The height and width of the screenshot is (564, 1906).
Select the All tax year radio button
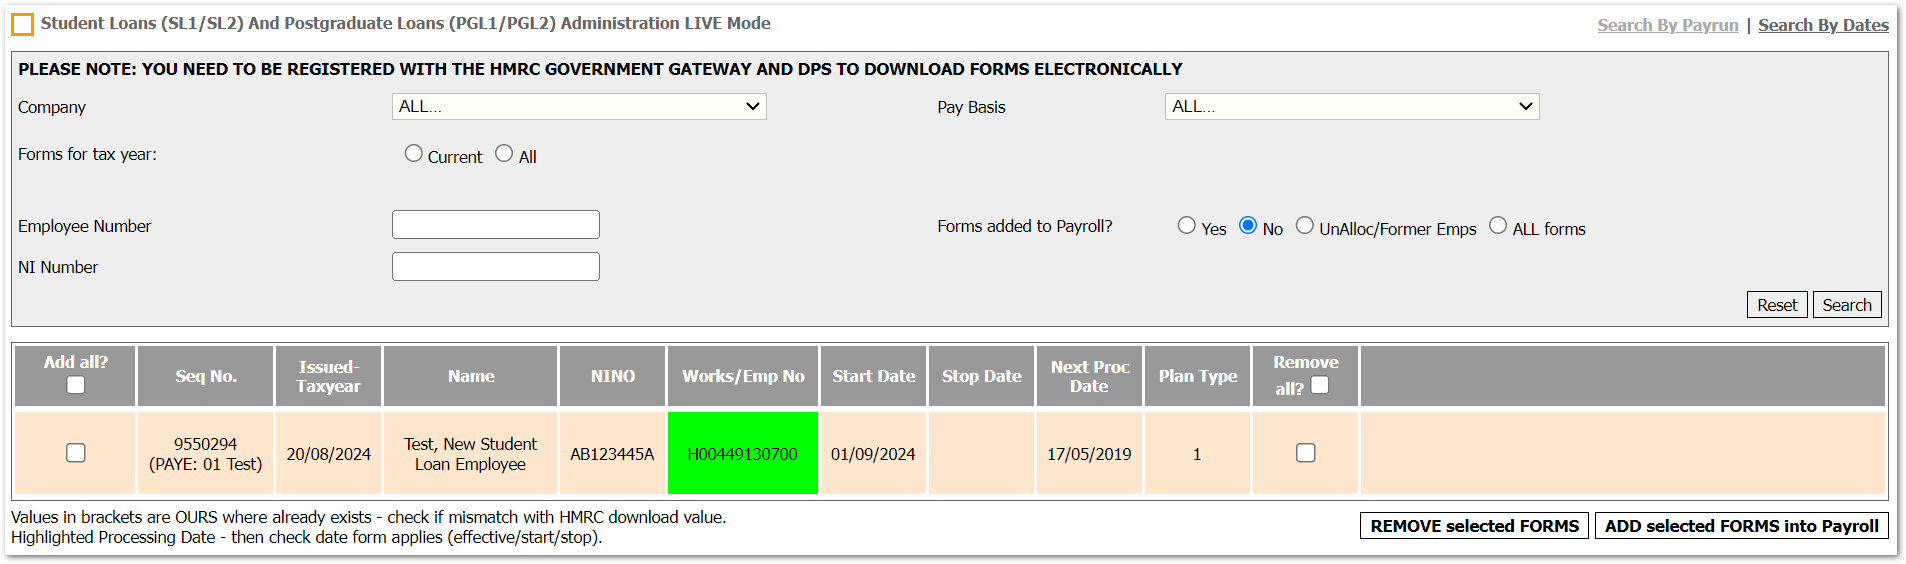pyautogui.click(x=504, y=154)
